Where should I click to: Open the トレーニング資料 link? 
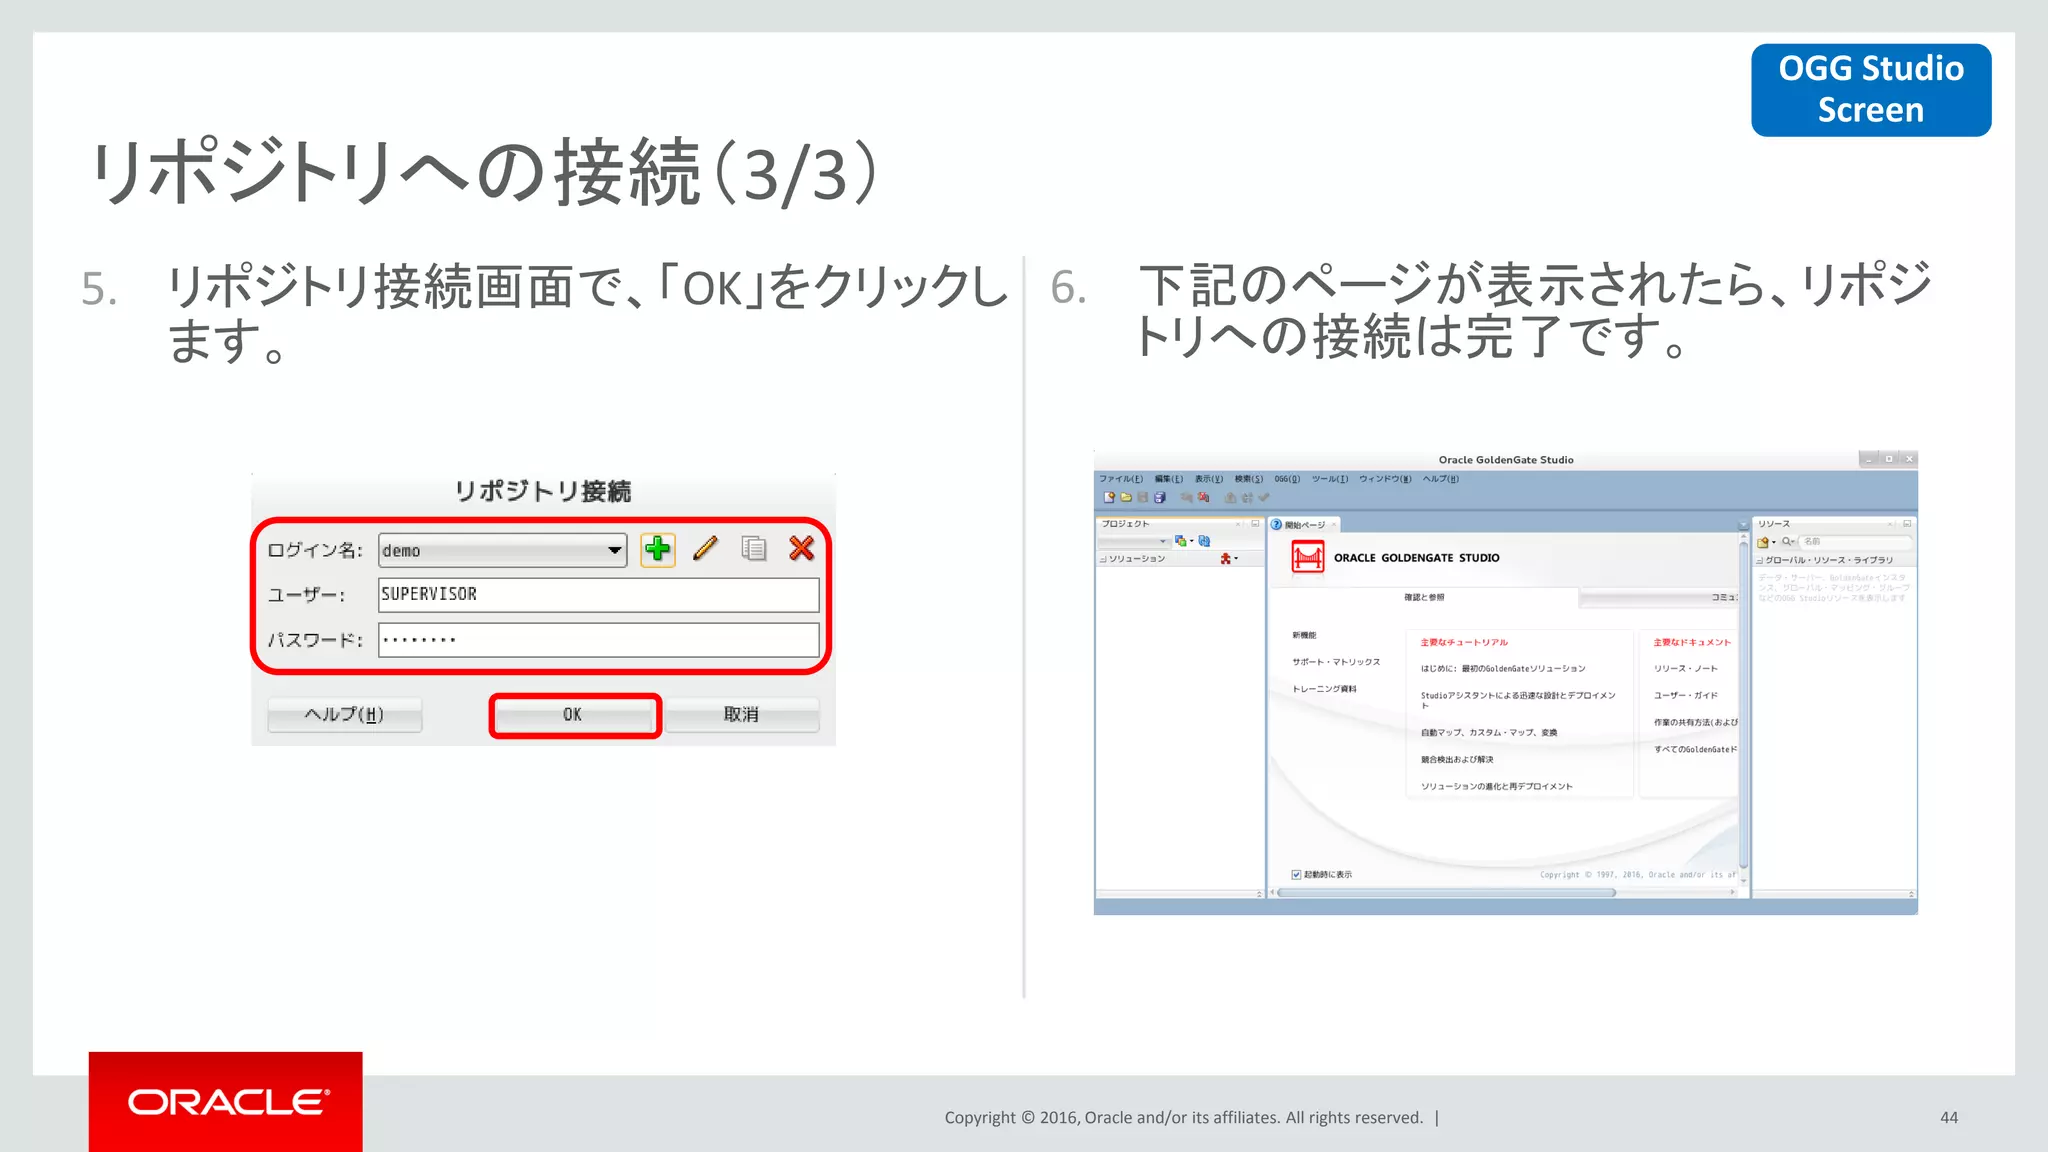(1324, 689)
